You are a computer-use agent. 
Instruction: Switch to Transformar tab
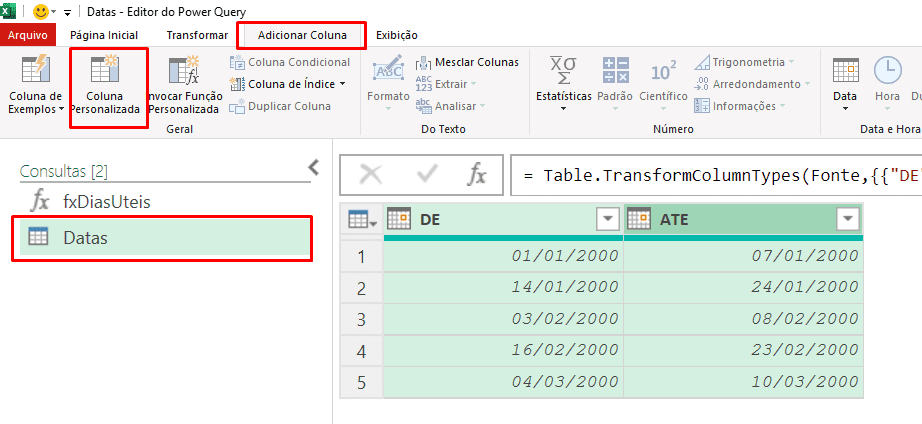pyautogui.click(x=197, y=35)
